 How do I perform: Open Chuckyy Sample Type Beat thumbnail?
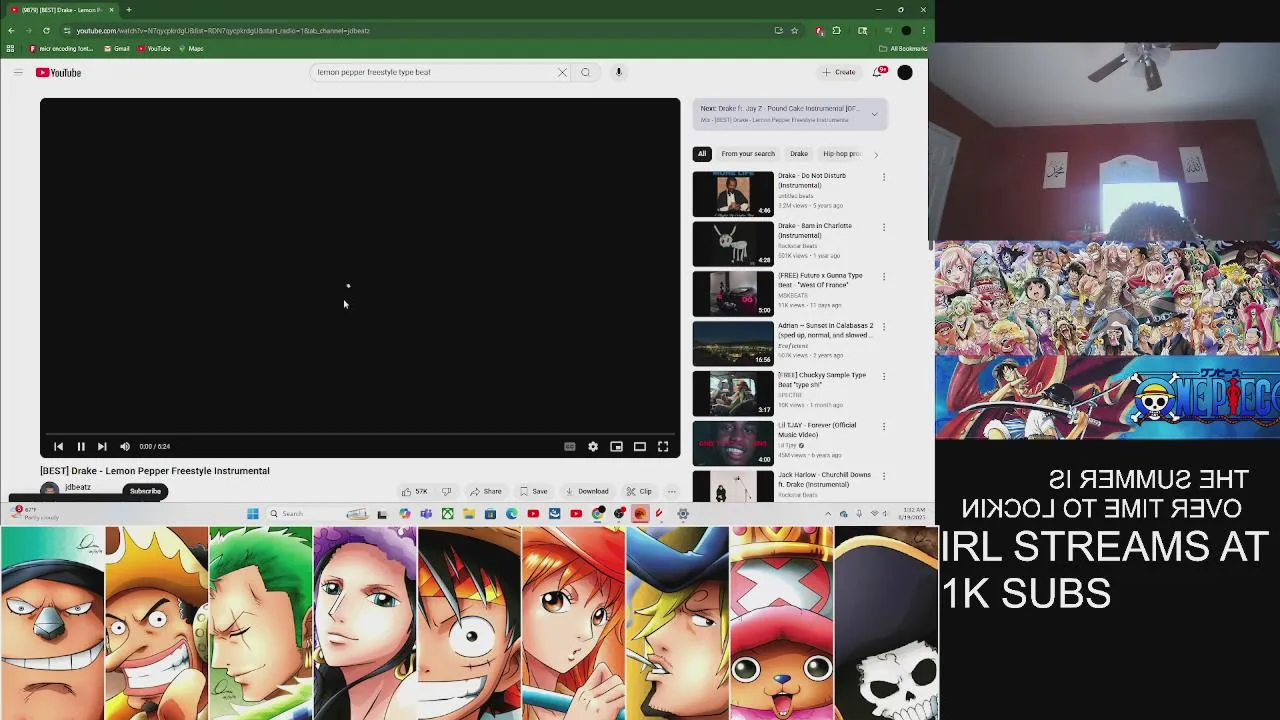click(x=733, y=394)
